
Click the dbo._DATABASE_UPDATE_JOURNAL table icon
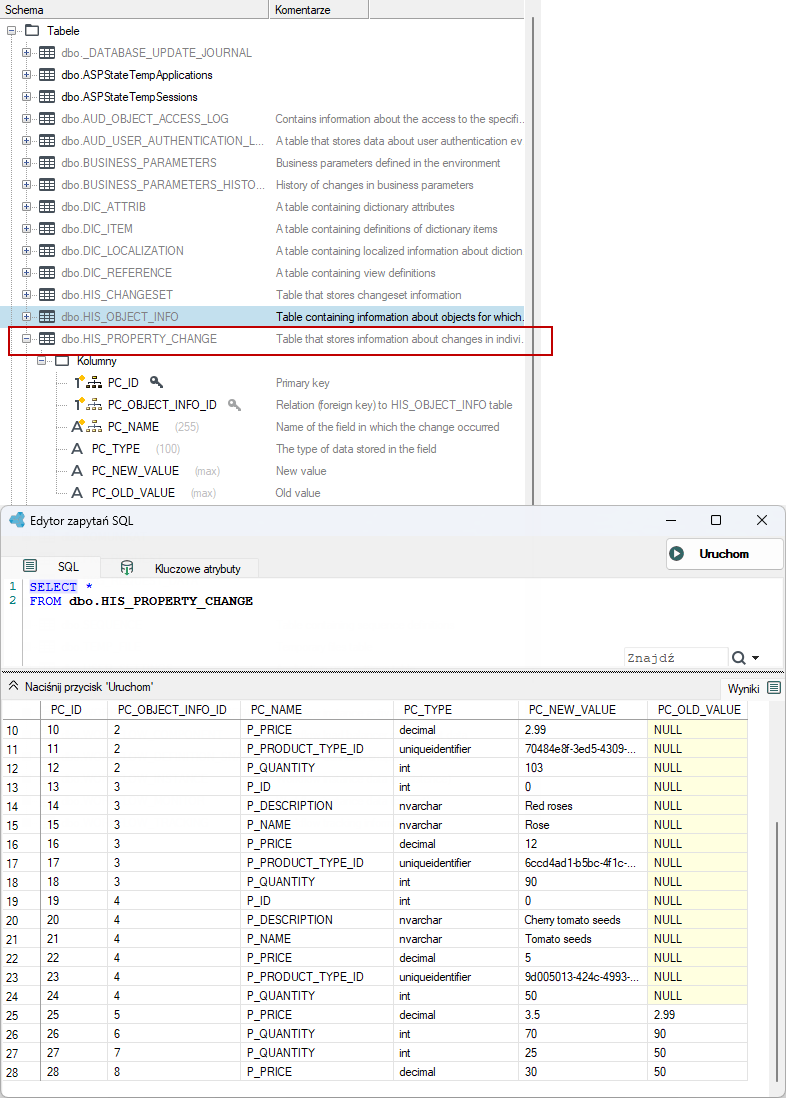pyautogui.click(x=47, y=53)
